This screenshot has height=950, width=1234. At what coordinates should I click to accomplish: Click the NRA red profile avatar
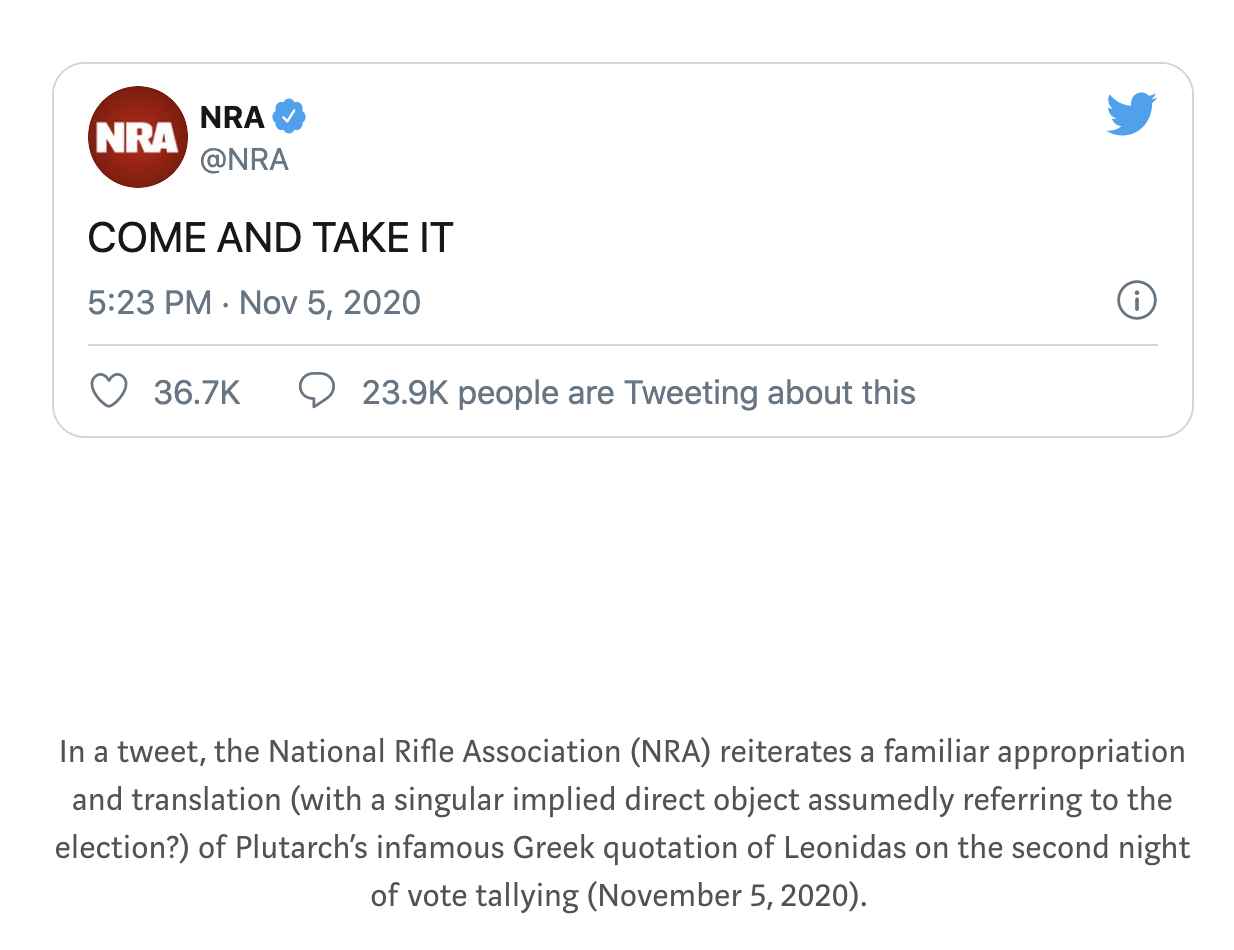point(137,137)
